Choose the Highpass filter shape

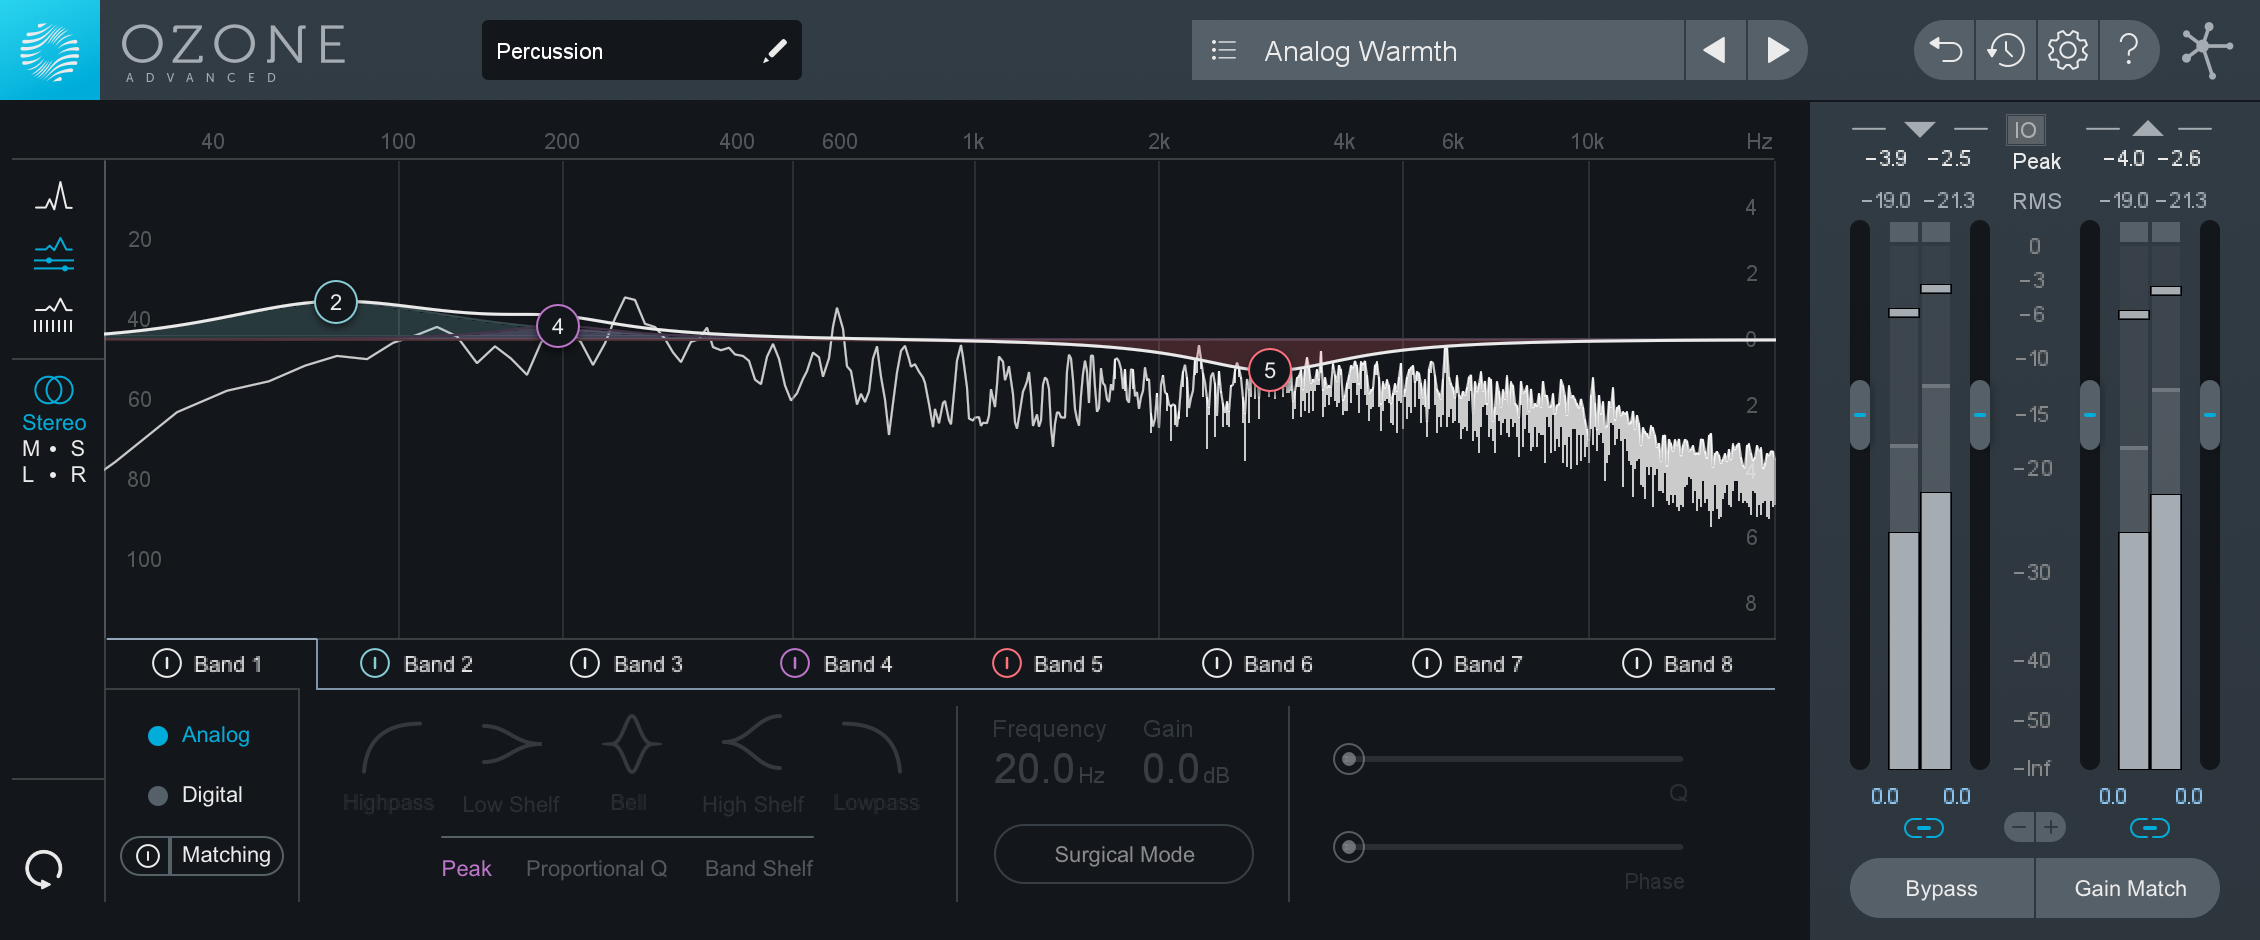pyautogui.click(x=389, y=765)
